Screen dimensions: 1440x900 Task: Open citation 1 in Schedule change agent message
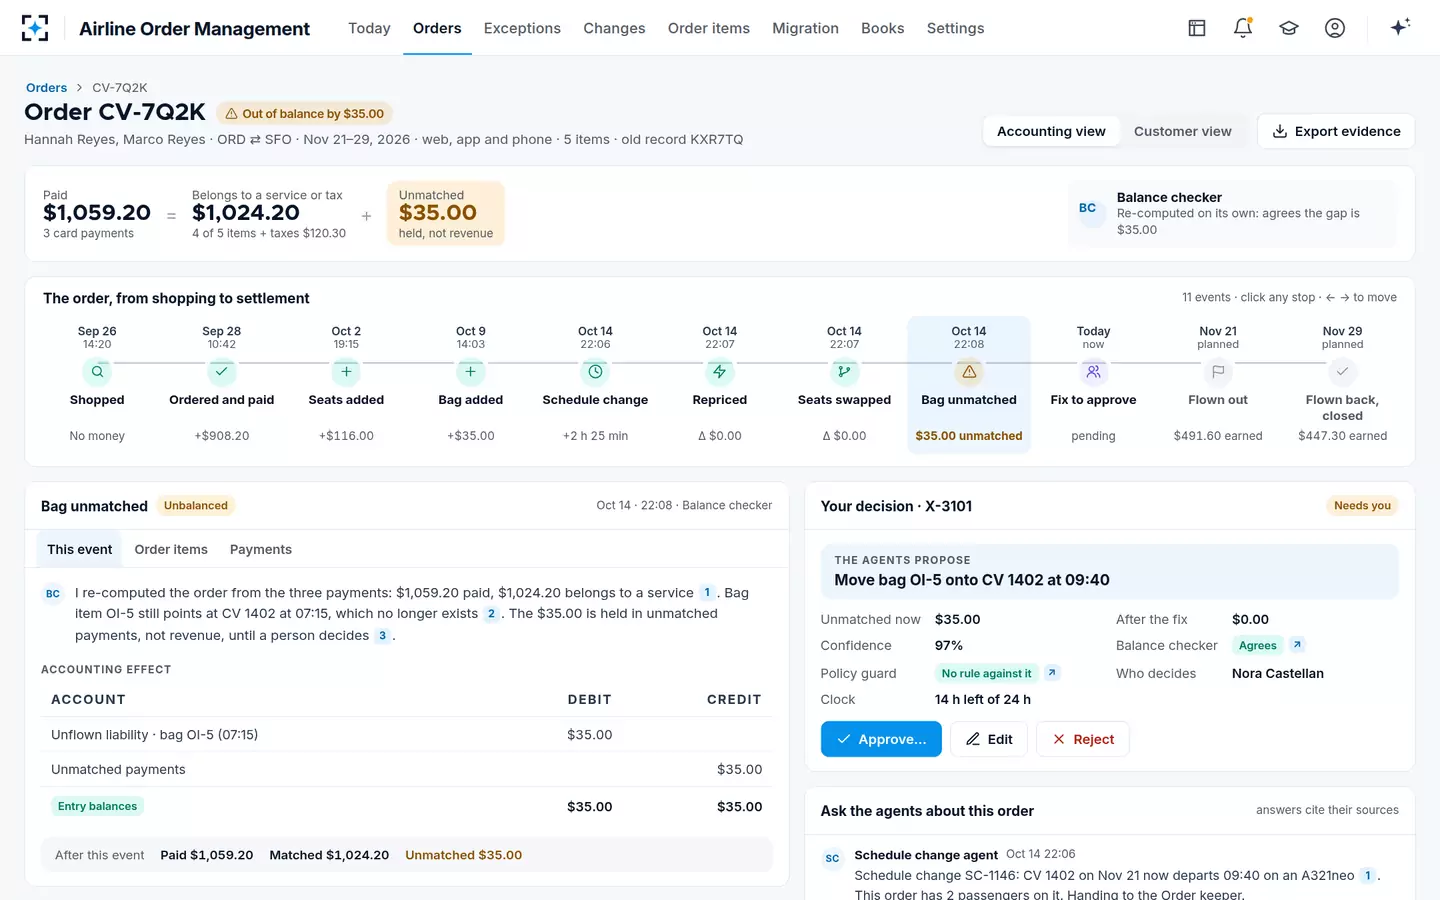point(1367,876)
